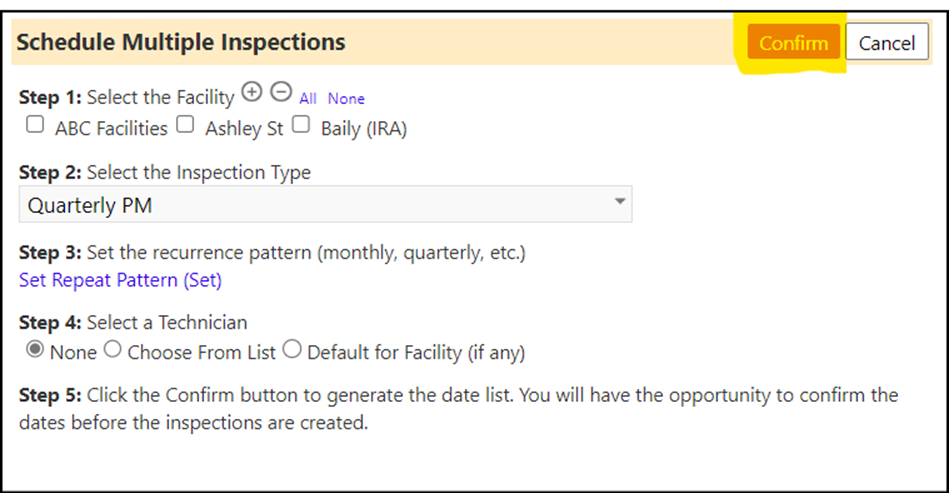949x493 pixels.
Task: Open the Set Repeat Pattern (Set) link
Action: click(x=120, y=280)
